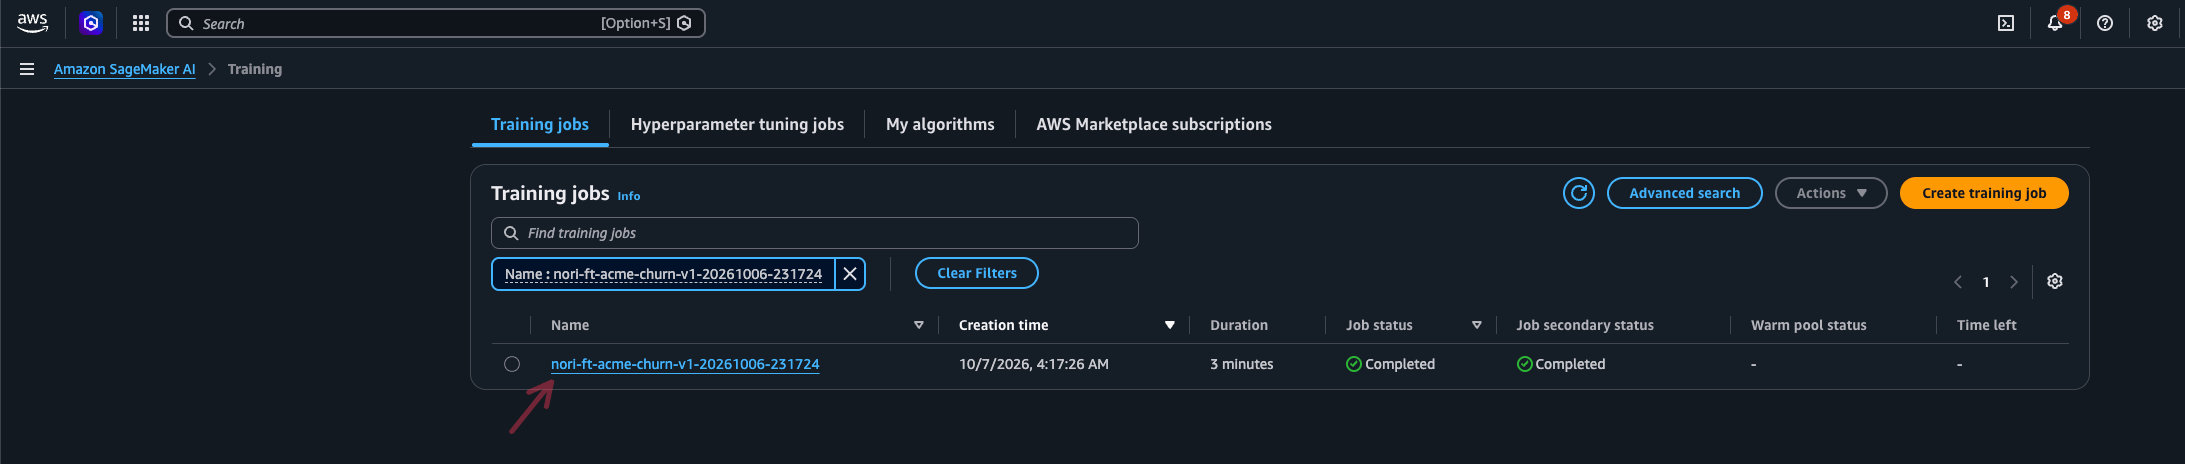Refresh the training jobs list

coord(1579,193)
